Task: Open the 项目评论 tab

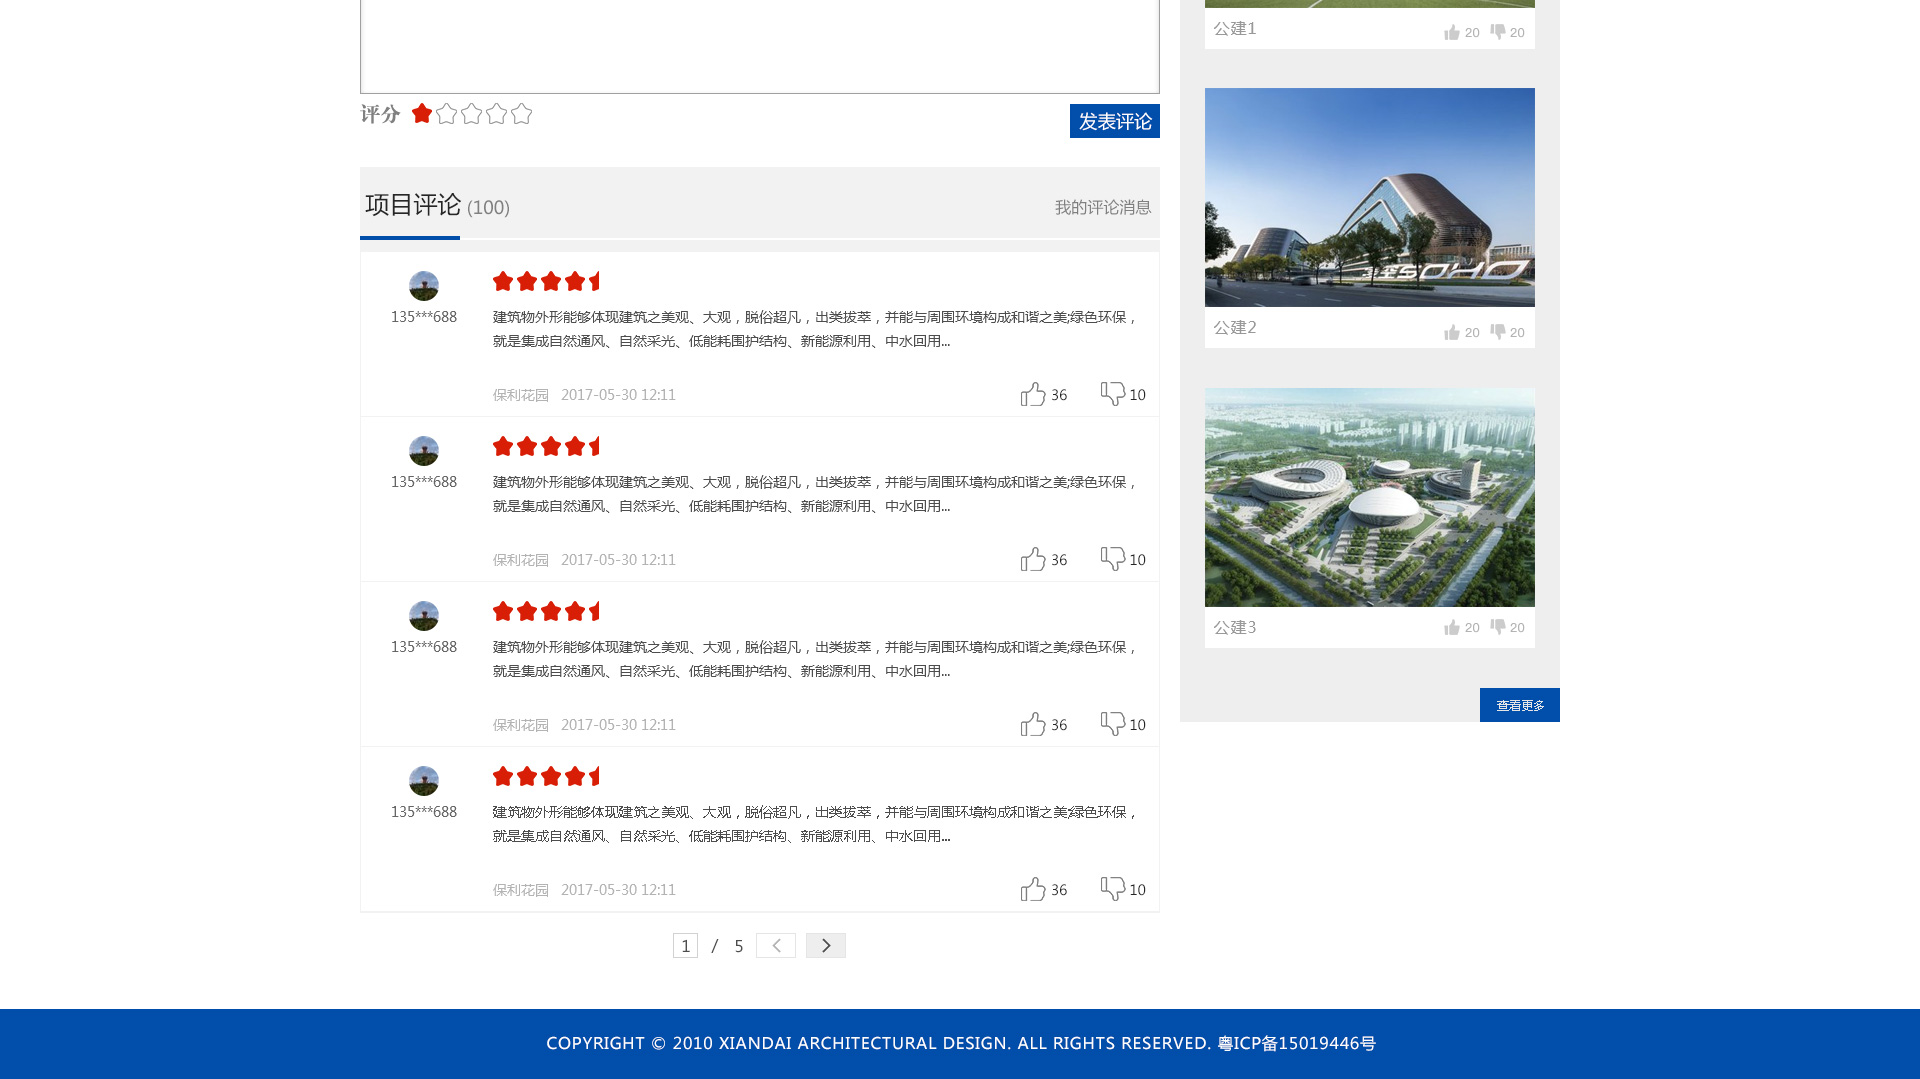Action: pyautogui.click(x=412, y=205)
